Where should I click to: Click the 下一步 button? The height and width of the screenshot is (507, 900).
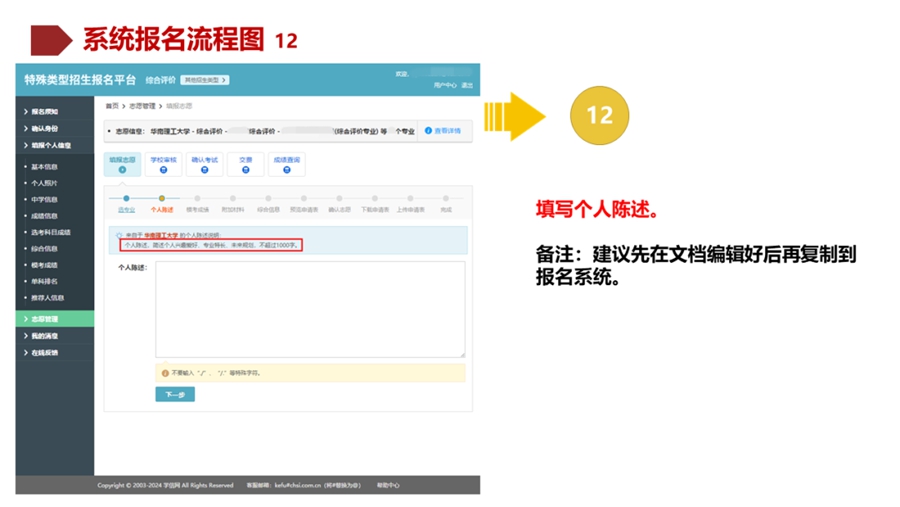coord(175,394)
